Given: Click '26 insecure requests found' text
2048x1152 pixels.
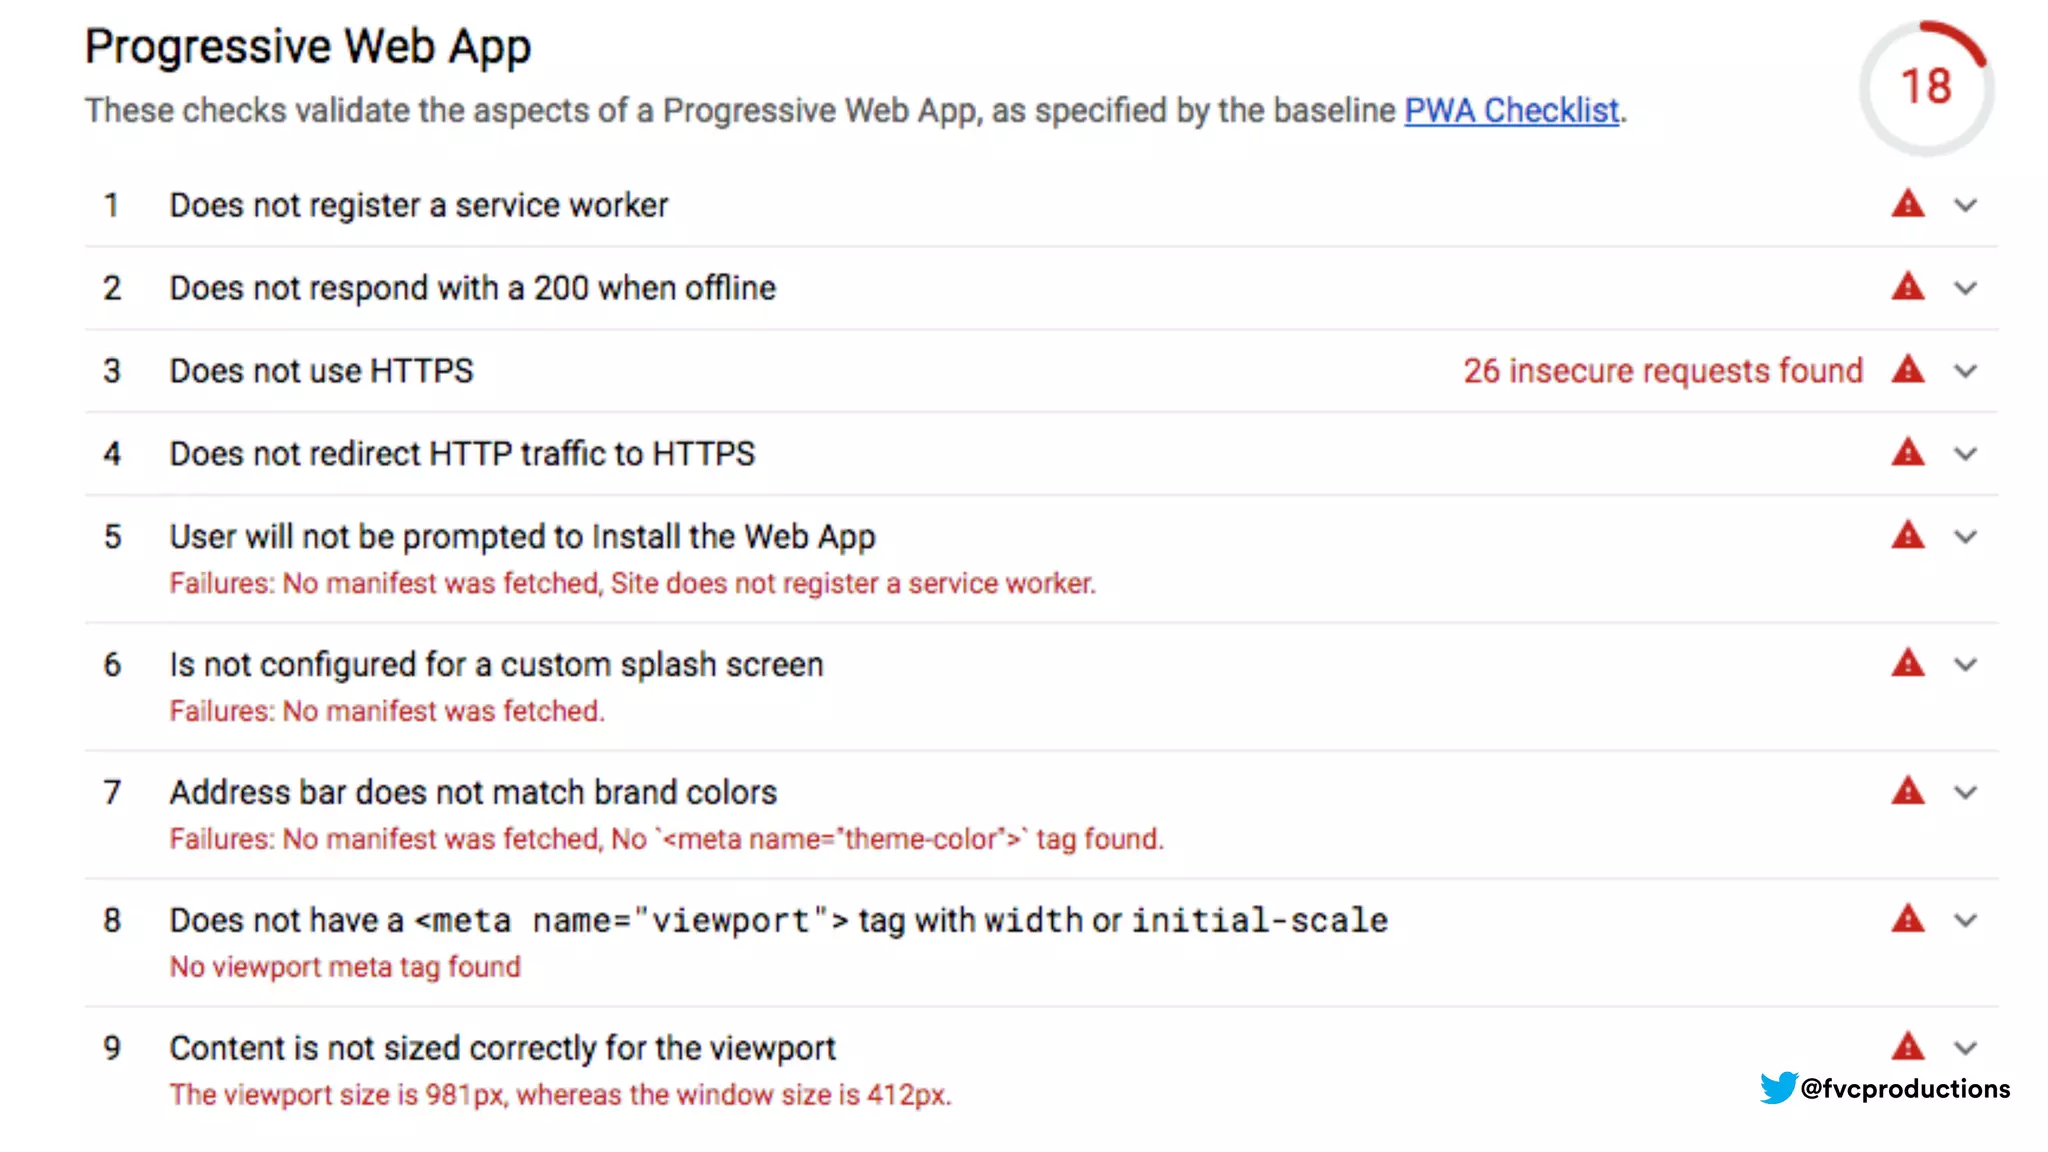Looking at the screenshot, I should pos(1662,371).
